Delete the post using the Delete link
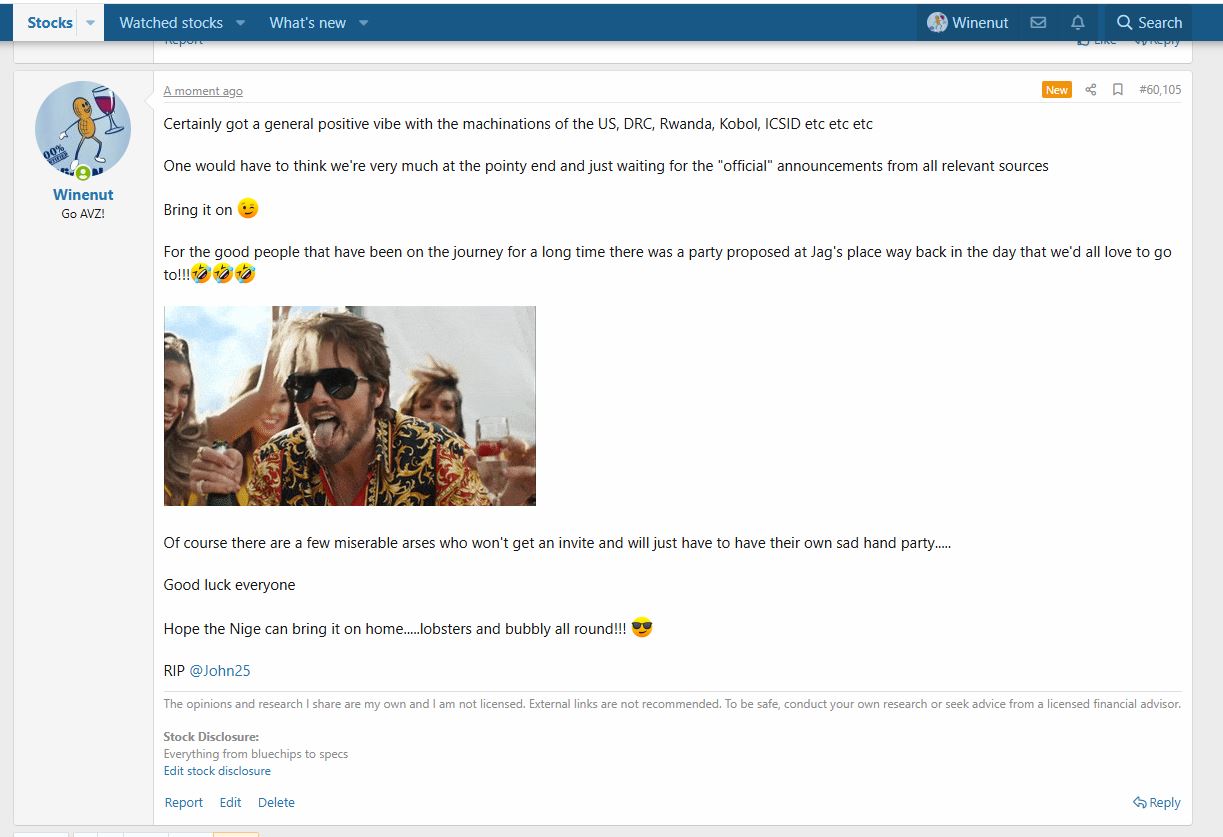The height and width of the screenshot is (837, 1223). (276, 802)
